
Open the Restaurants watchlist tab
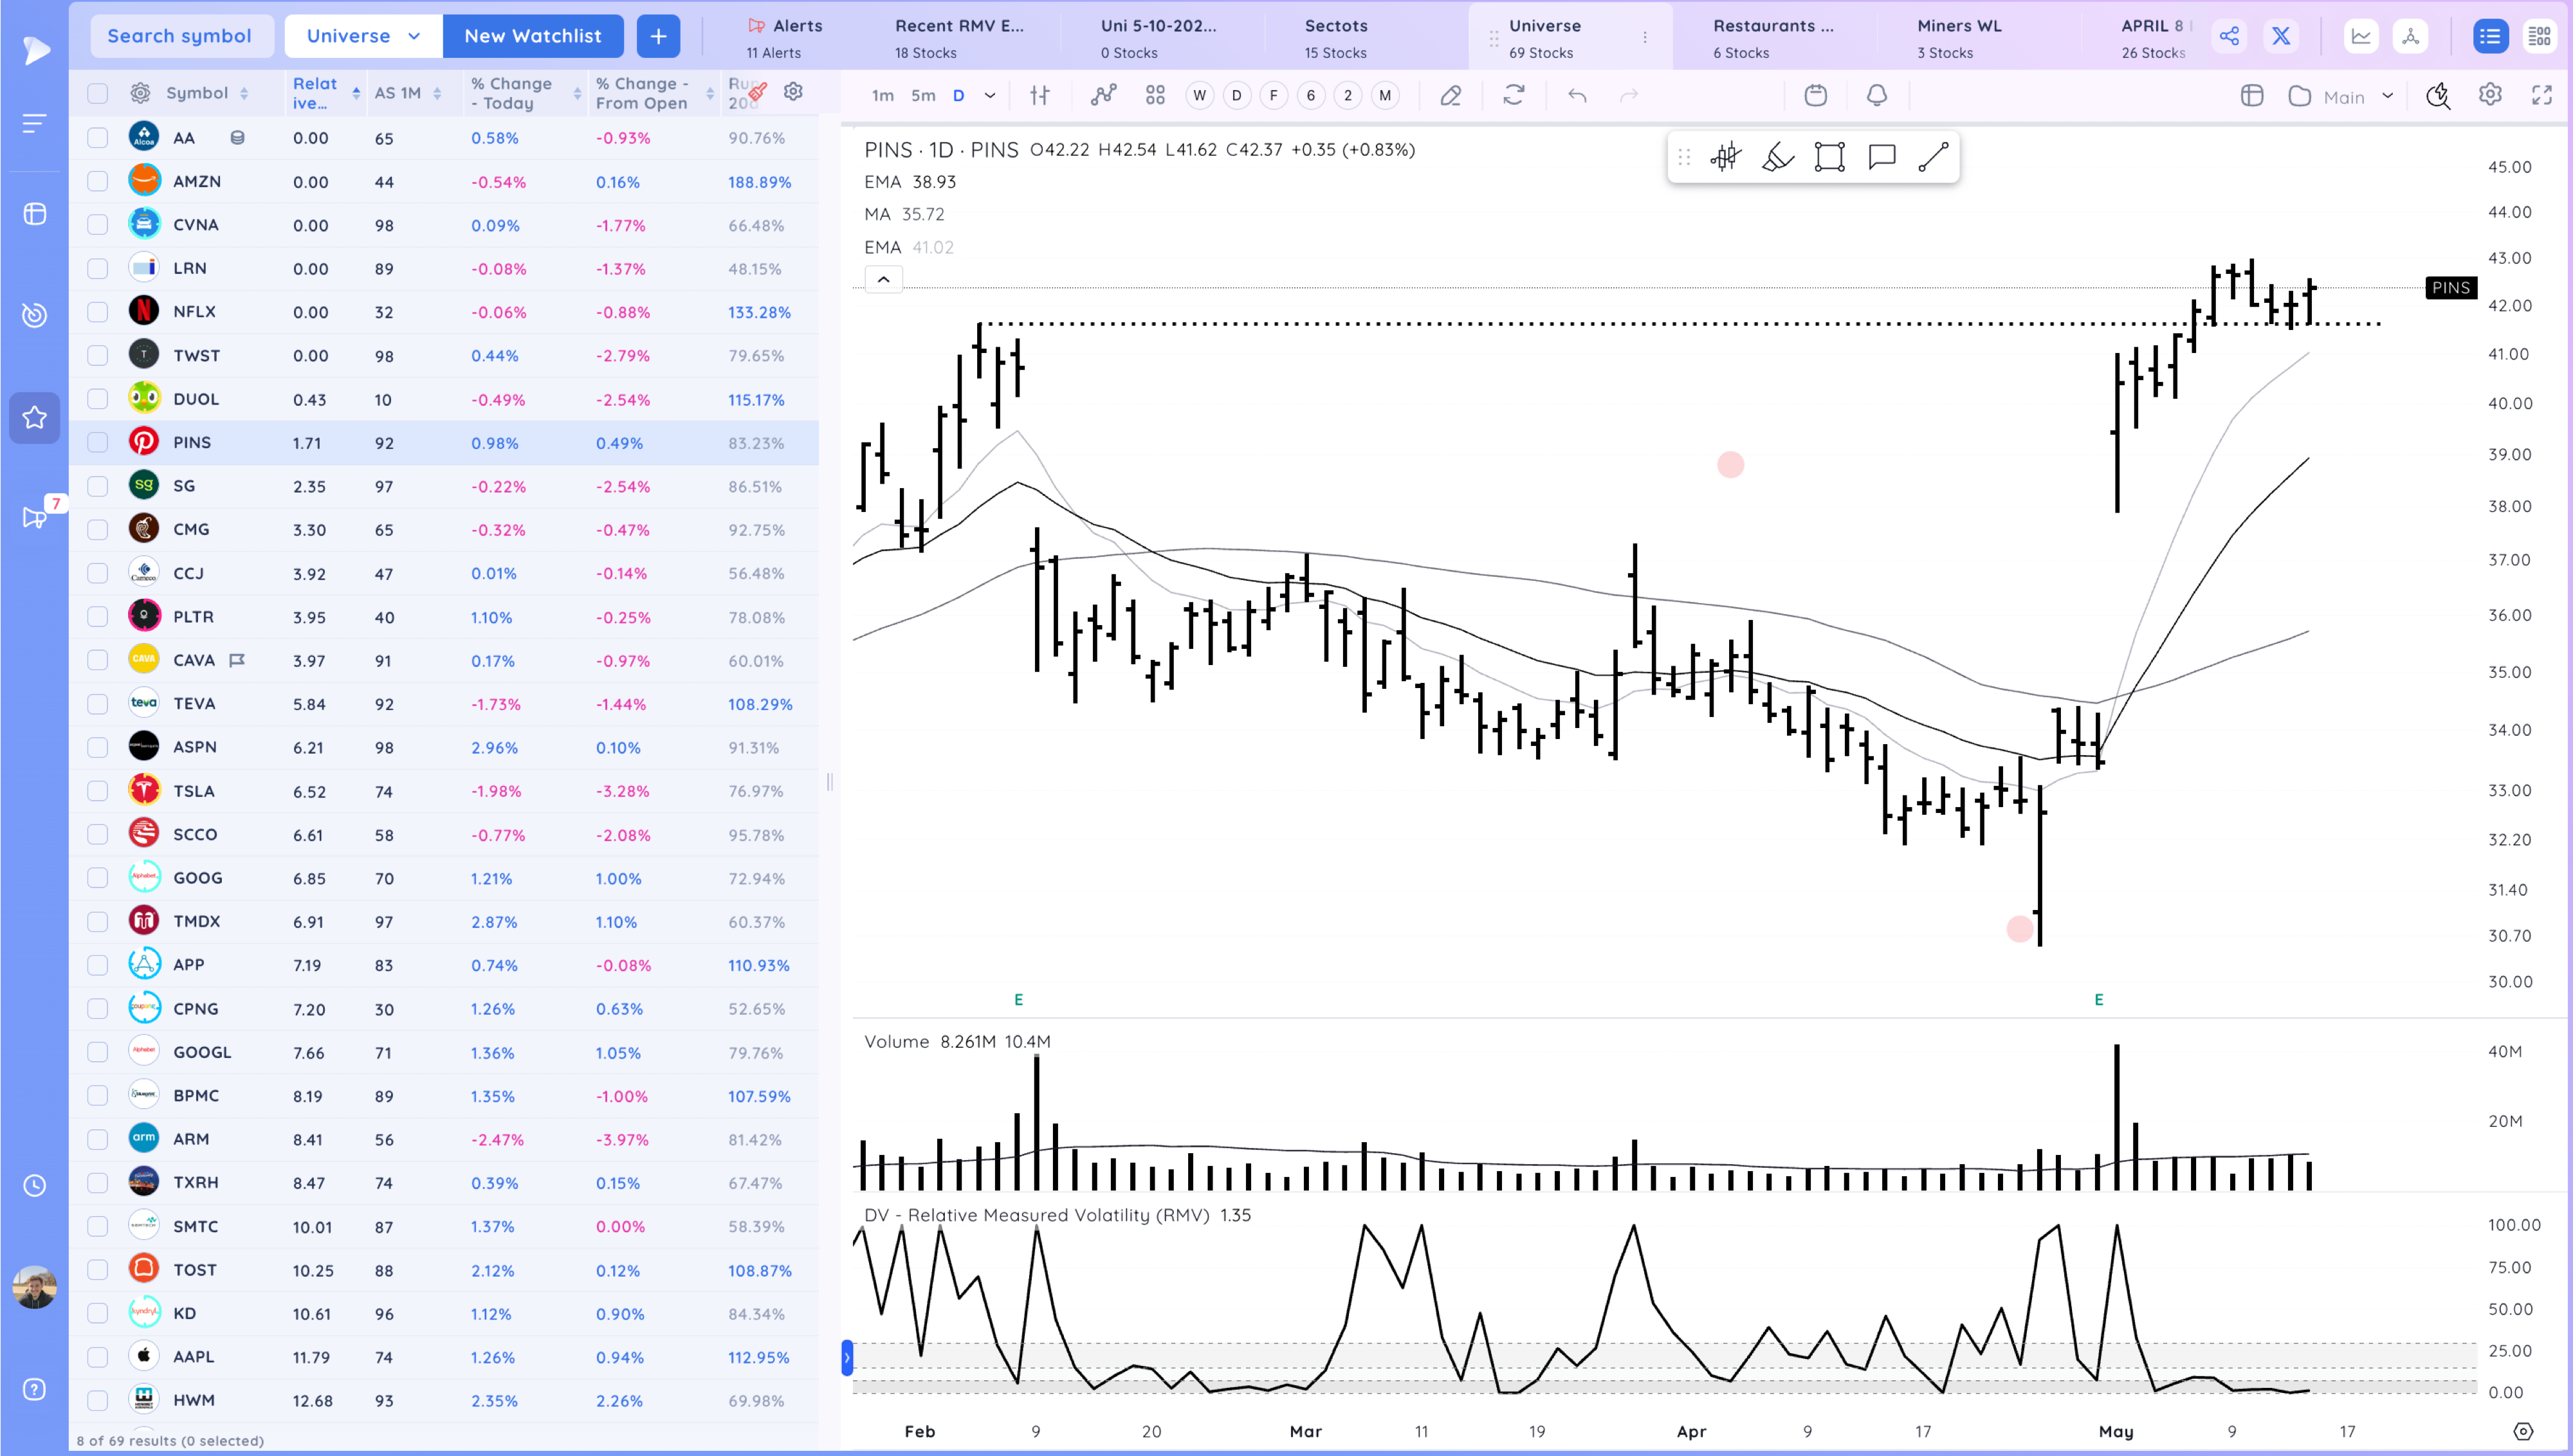(1773, 37)
